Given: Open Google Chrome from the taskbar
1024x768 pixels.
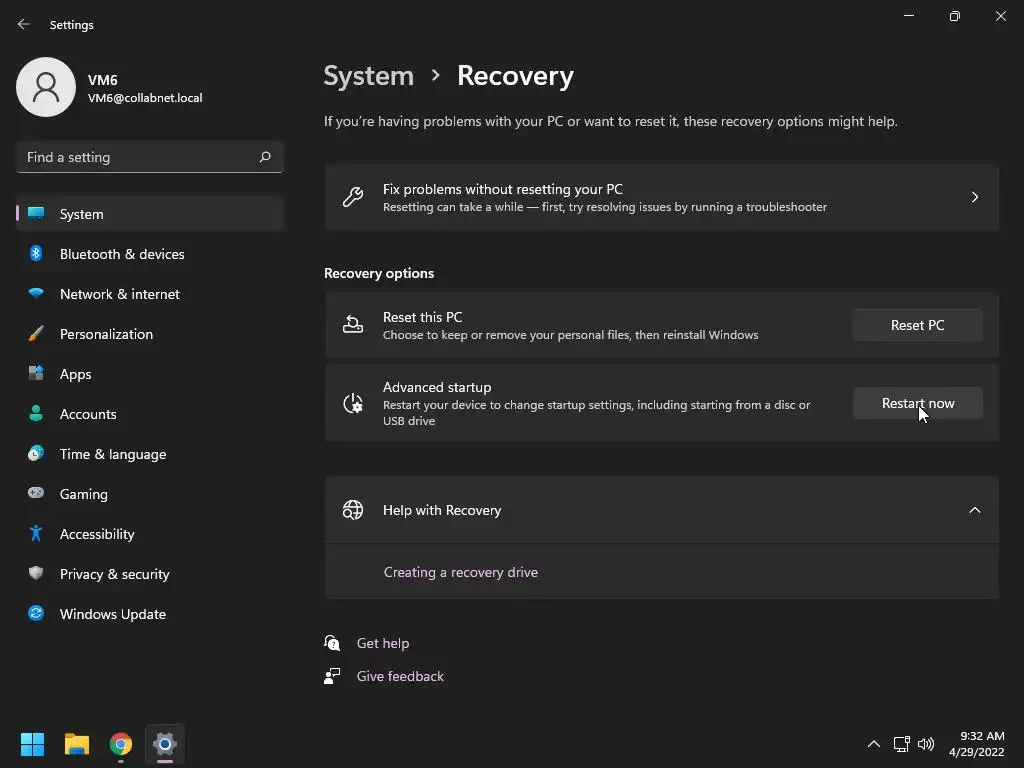Looking at the screenshot, I should [121, 744].
